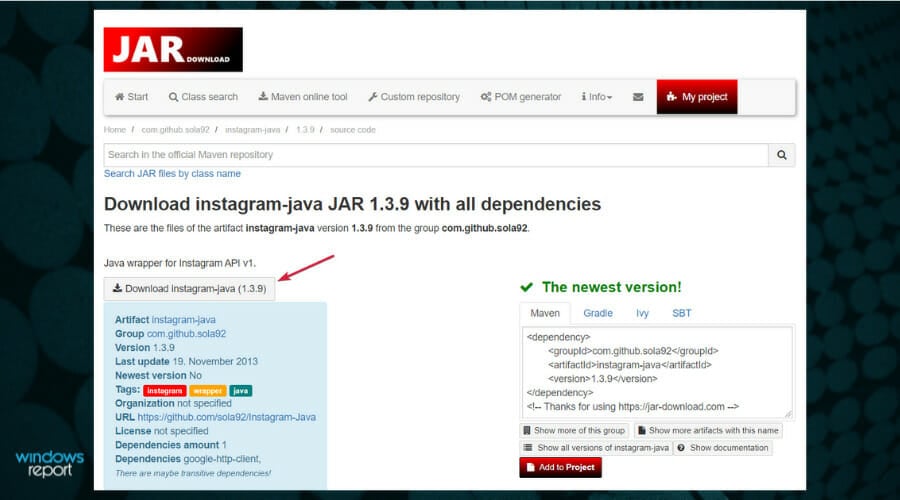Click the download arrow icon on Download button
Screen dimensions: 900x500
click(x=118, y=288)
